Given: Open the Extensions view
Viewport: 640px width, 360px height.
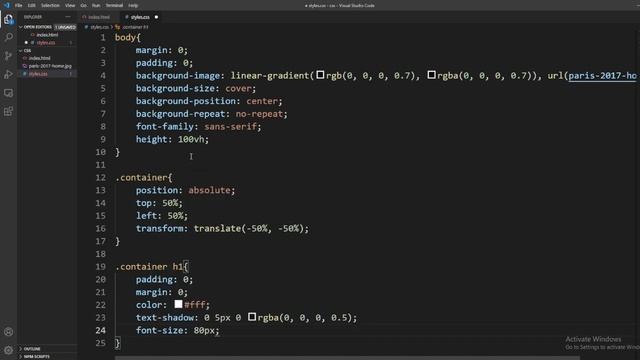Looking at the screenshot, I should click(8, 111).
